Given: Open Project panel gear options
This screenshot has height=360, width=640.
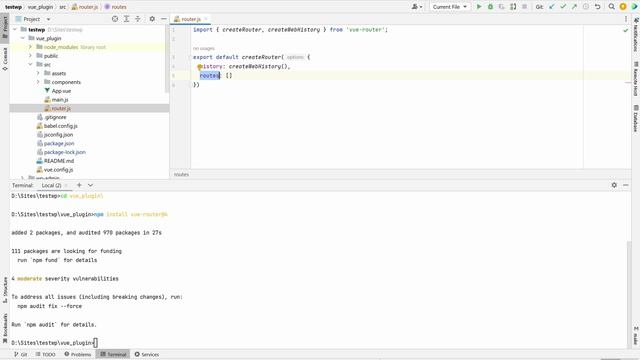Looking at the screenshot, I should coord(152,19).
